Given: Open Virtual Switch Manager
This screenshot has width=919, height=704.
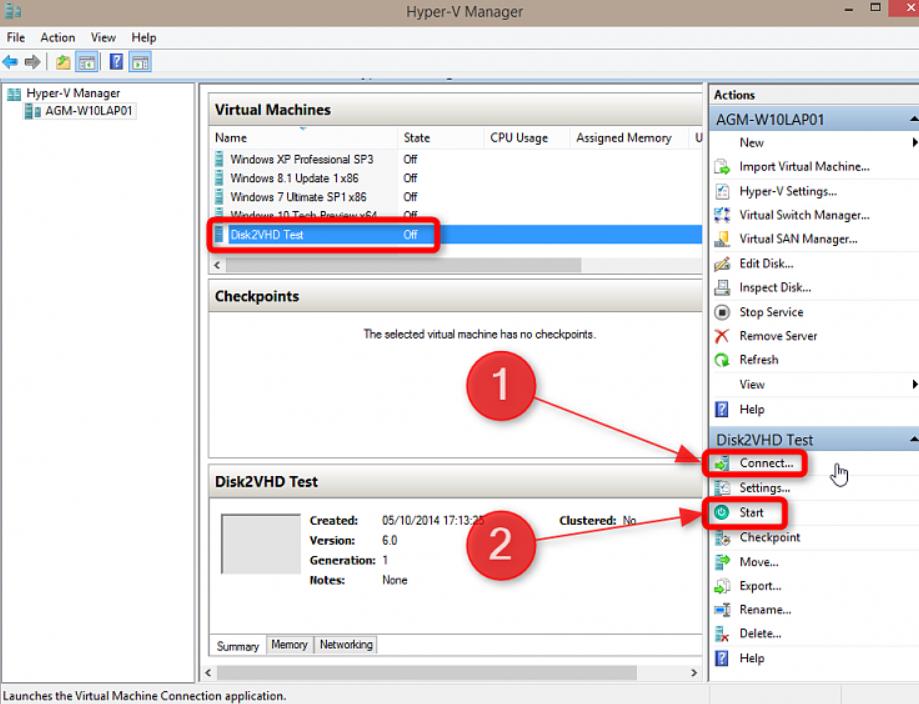Looking at the screenshot, I should tap(803, 215).
